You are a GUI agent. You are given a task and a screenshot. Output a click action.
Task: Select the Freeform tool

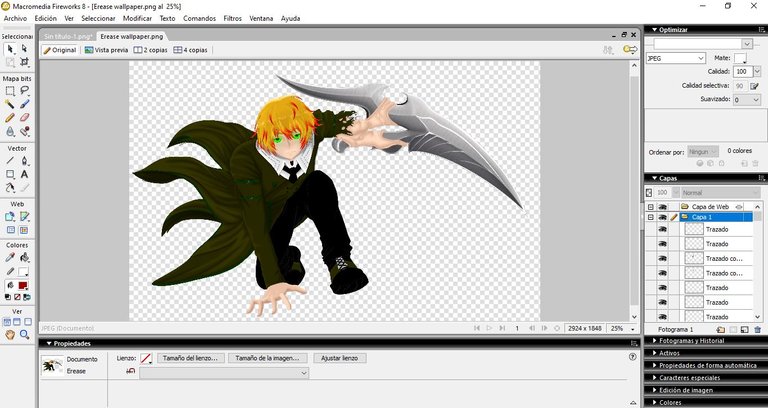point(10,188)
